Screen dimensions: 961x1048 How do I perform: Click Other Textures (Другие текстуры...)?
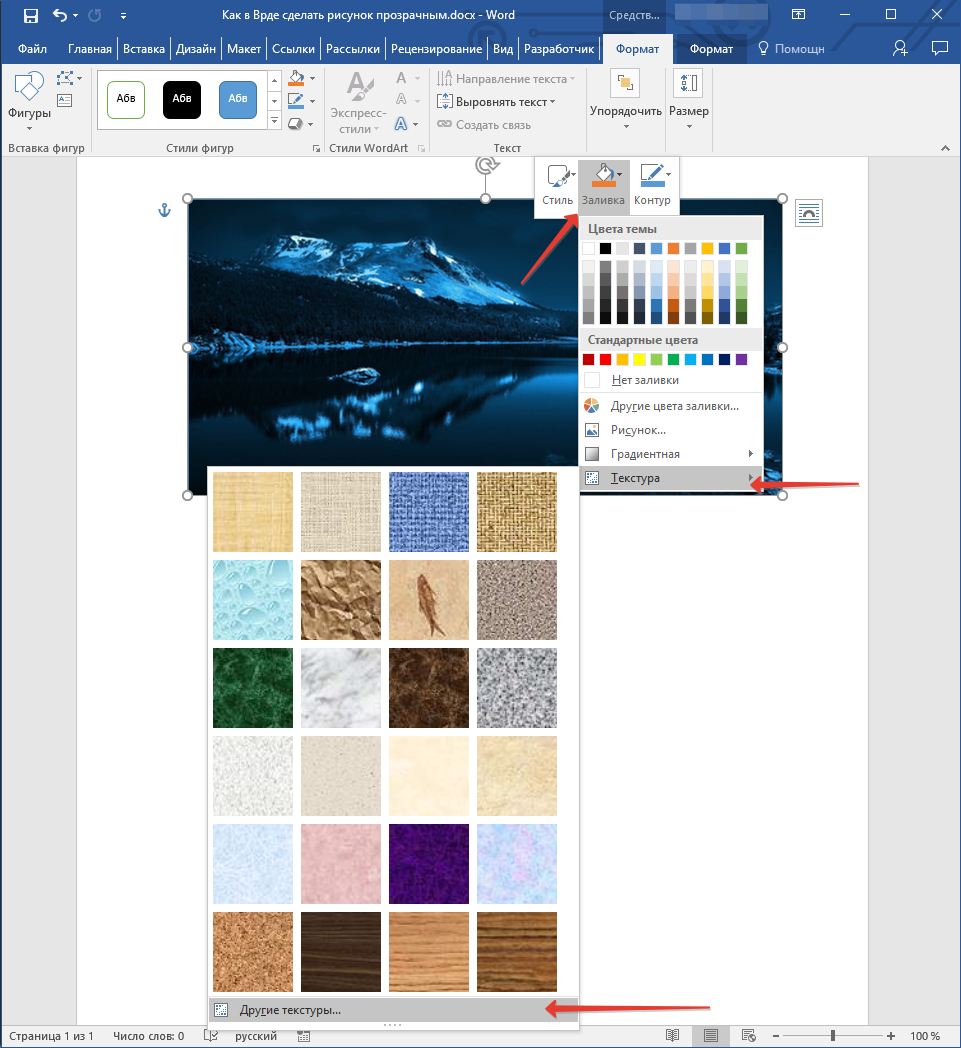[x=290, y=1010]
